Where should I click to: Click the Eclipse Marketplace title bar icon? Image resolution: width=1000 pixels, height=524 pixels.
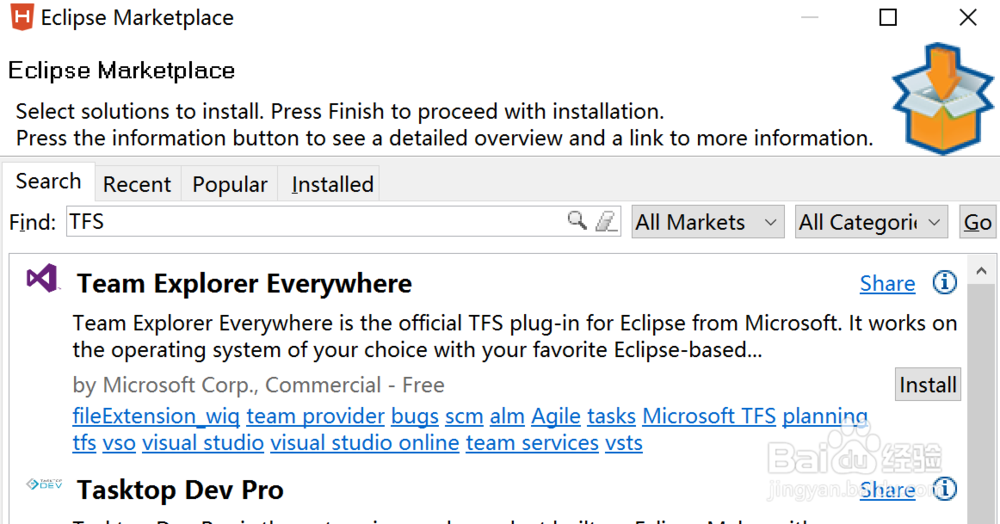pos(20,17)
